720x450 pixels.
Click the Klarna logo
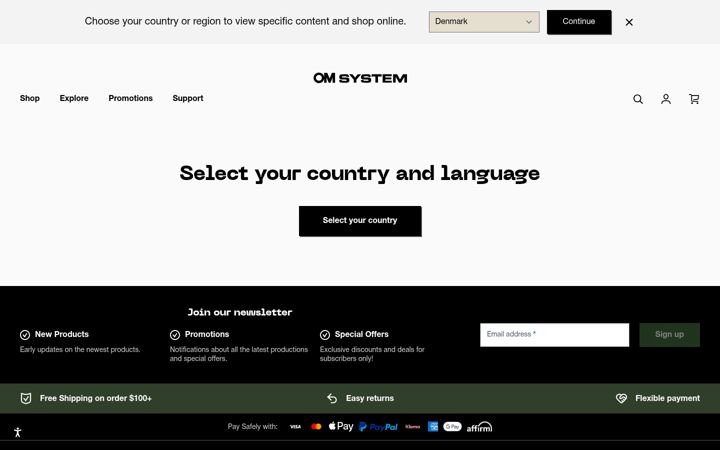pyautogui.click(x=412, y=427)
